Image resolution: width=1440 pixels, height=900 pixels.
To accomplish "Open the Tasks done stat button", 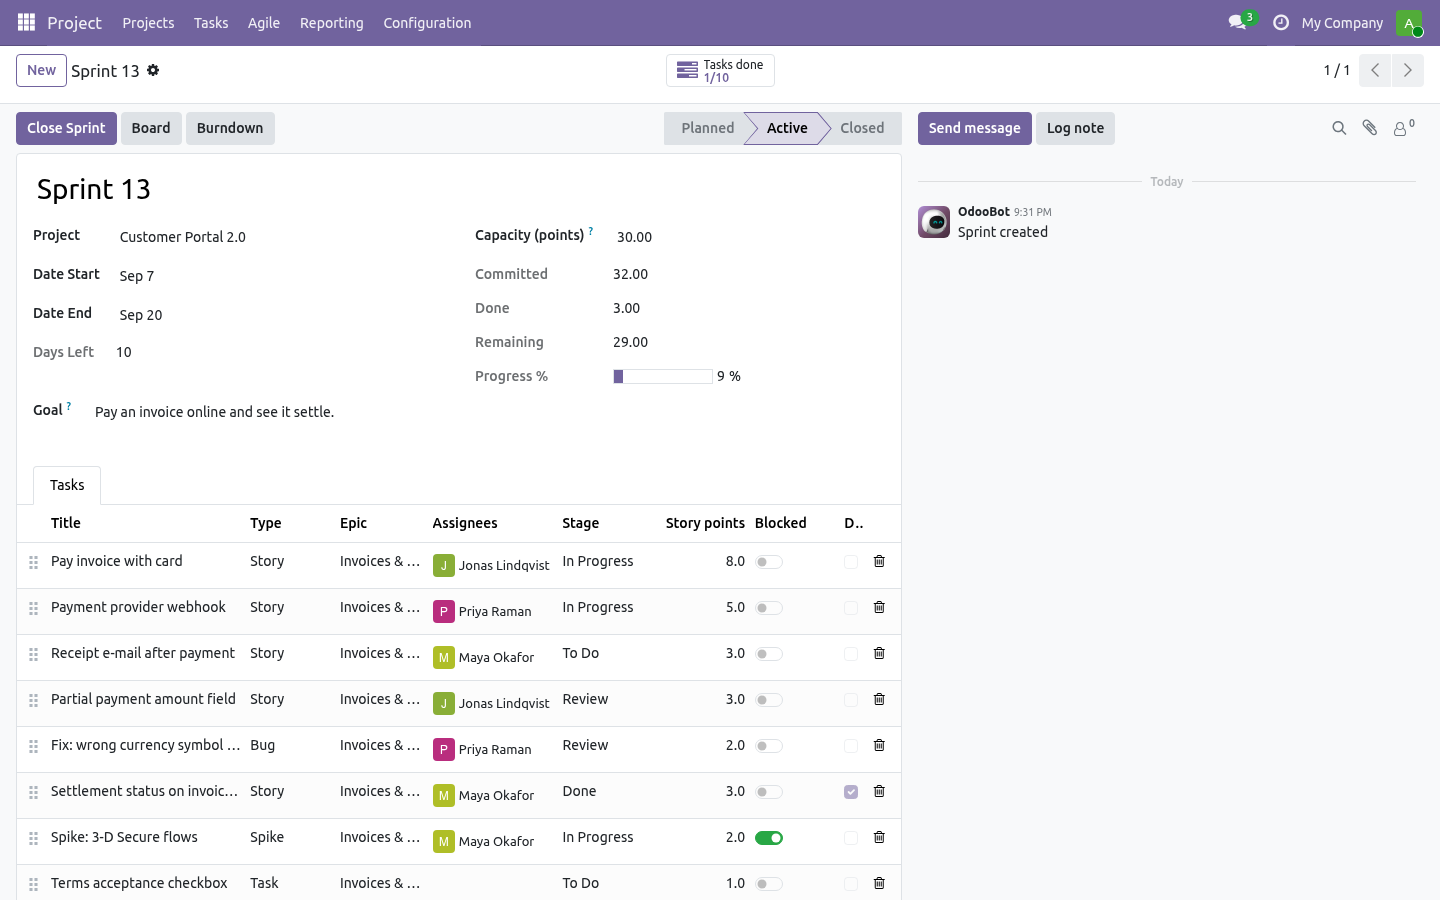I will 720,70.
